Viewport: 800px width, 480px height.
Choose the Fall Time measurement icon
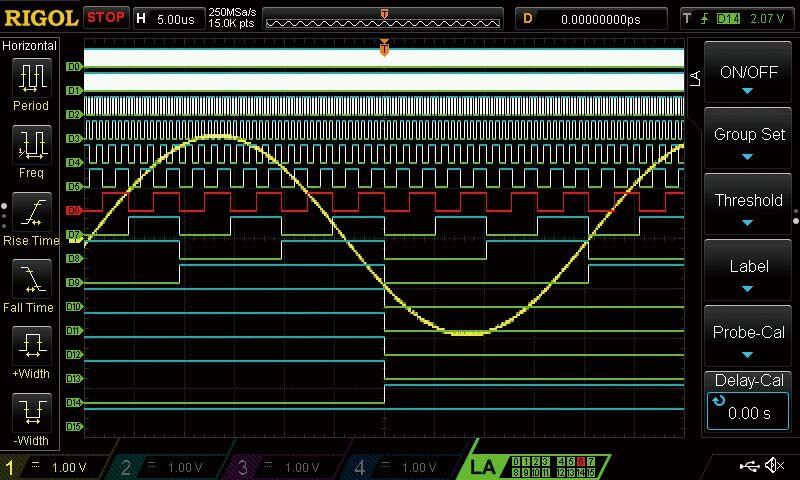pos(31,280)
